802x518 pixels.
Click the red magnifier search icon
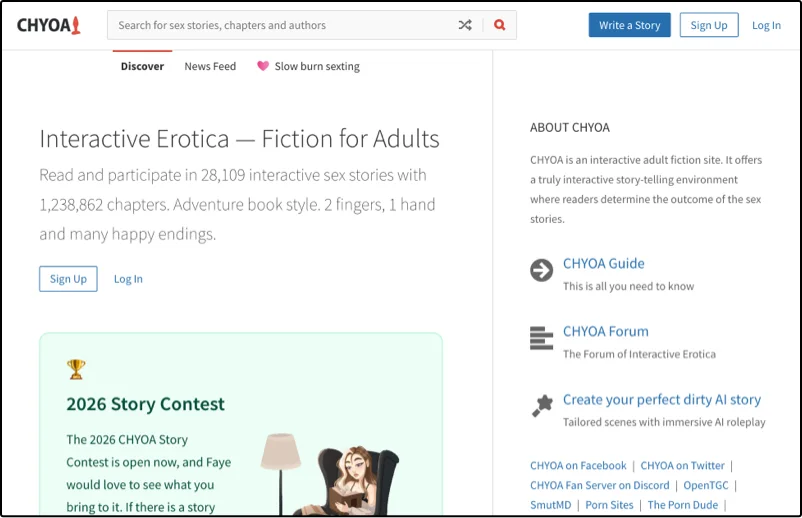(500, 25)
